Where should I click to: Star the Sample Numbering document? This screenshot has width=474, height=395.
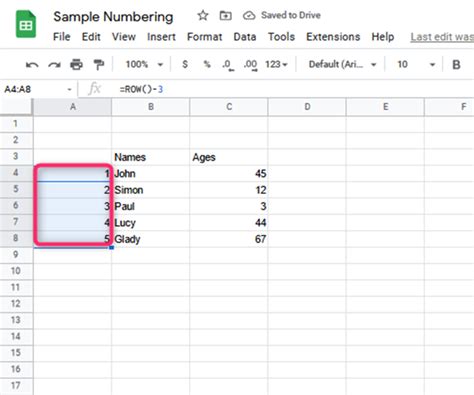click(203, 15)
